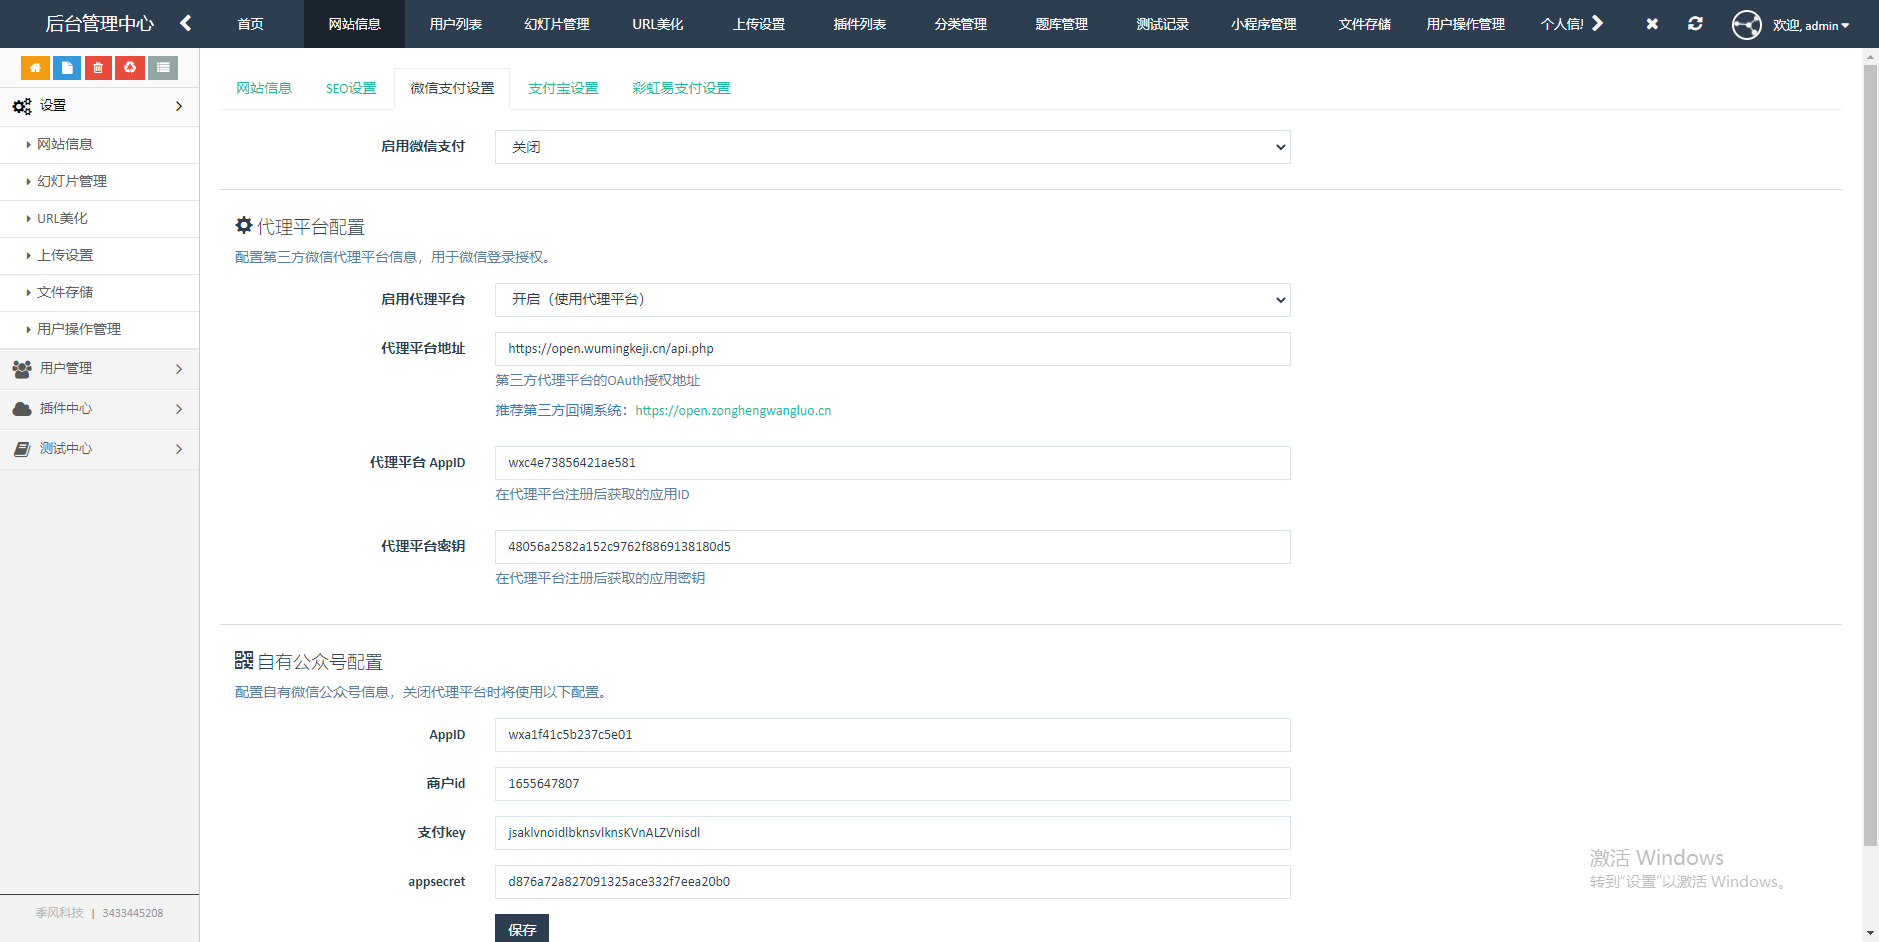Image resolution: width=1879 pixels, height=942 pixels.
Task: Collapse sidebar with the left chevron icon
Action: pyautogui.click(x=186, y=23)
